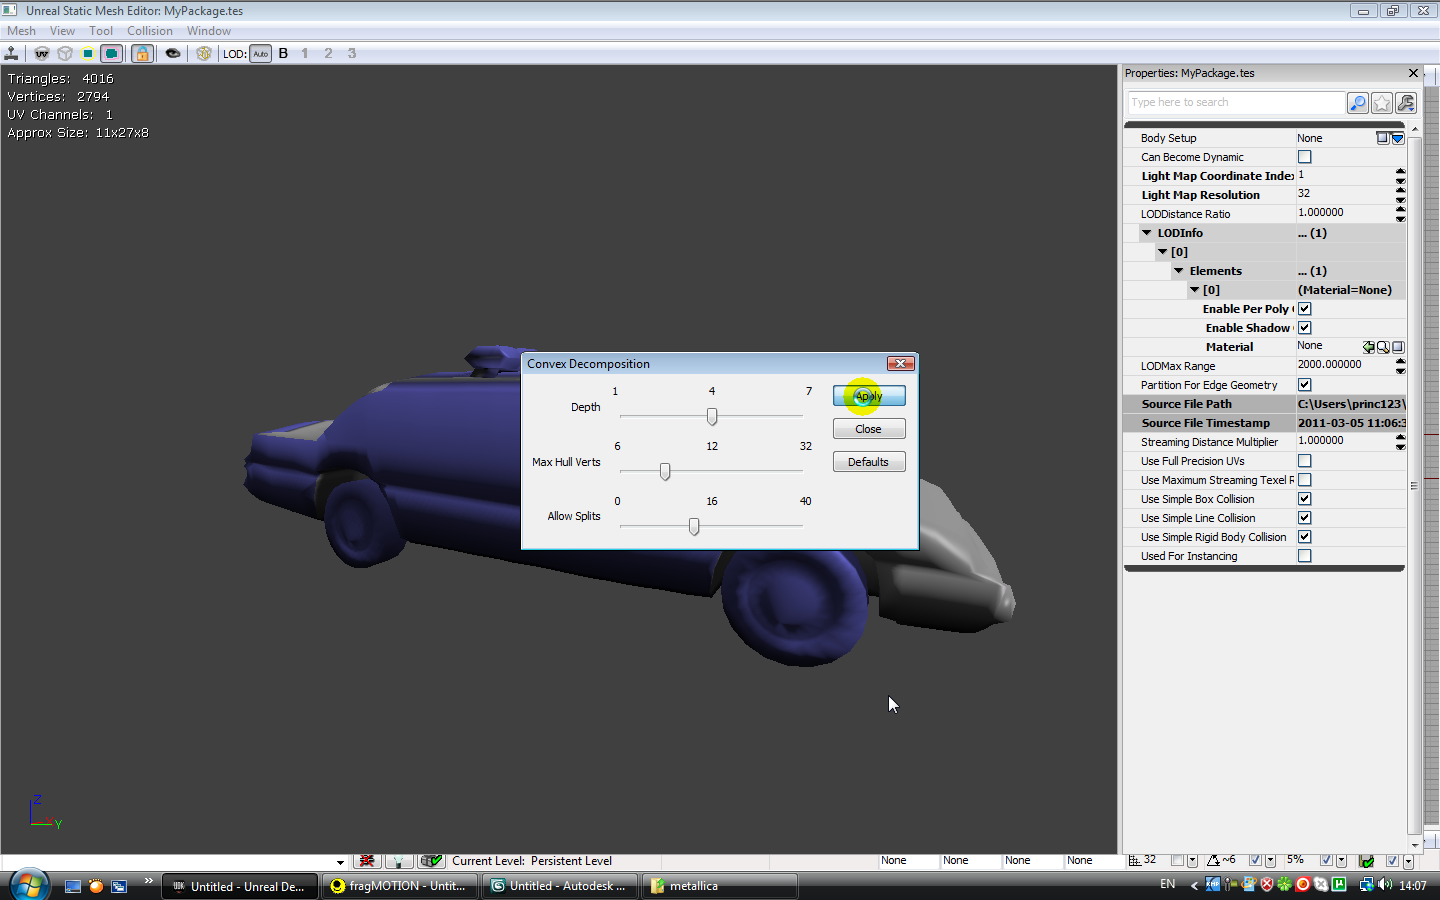Switch to Untitled - Autodesk taskbar window
The width and height of the screenshot is (1440, 900).
(560, 886)
